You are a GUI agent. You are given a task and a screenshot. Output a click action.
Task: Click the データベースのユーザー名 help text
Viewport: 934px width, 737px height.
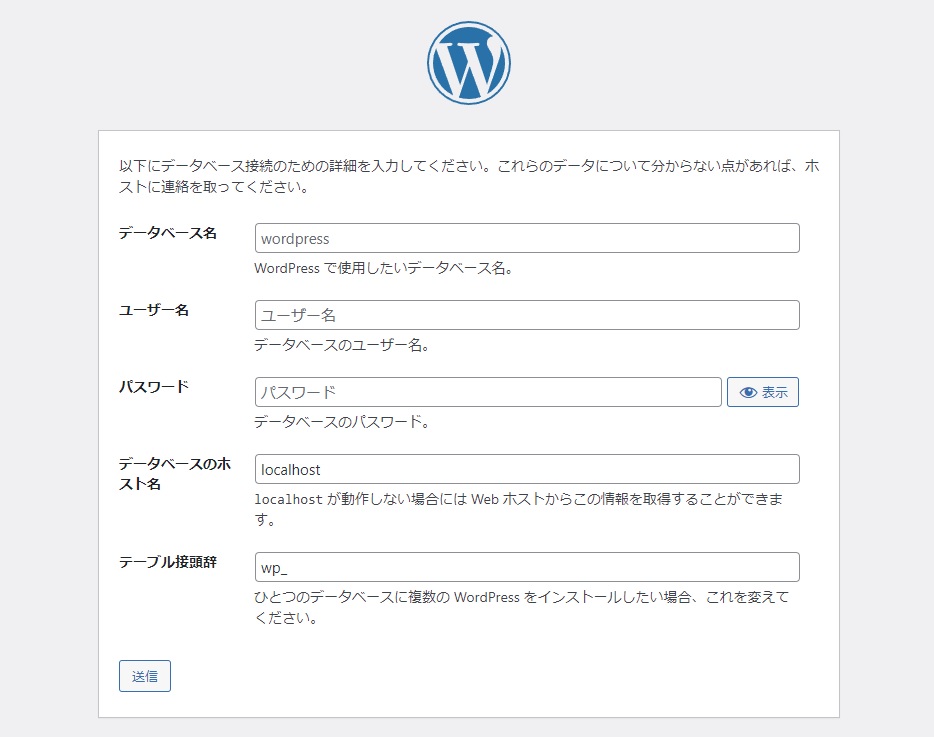342,345
